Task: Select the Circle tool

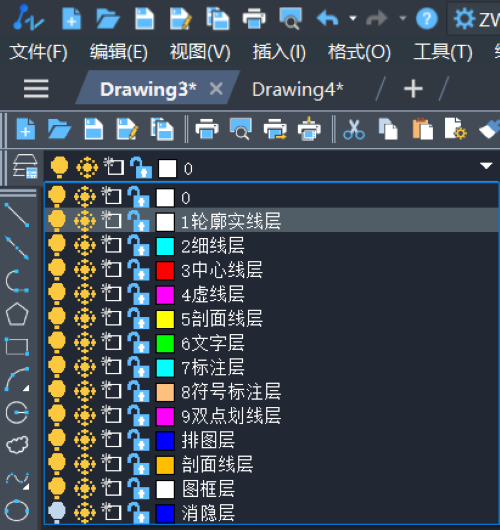Action: point(17,413)
